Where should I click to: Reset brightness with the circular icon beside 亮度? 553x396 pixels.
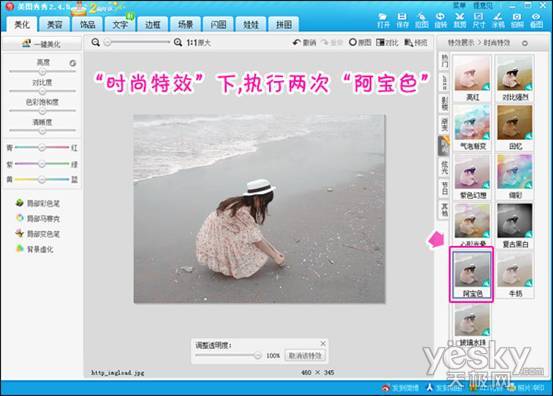coord(73,63)
